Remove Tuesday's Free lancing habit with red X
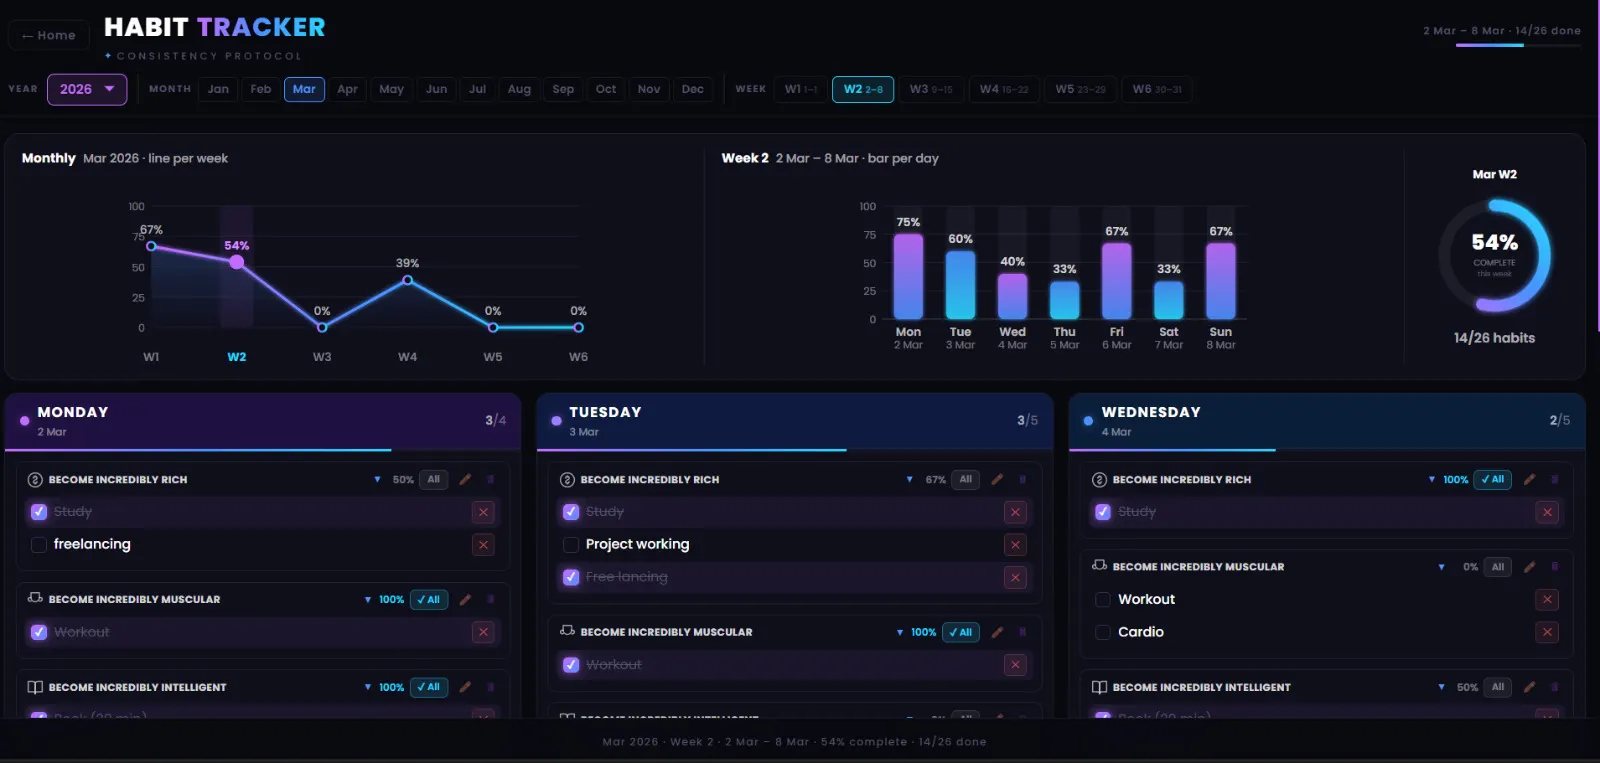1600x763 pixels. pyautogui.click(x=1015, y=577)
